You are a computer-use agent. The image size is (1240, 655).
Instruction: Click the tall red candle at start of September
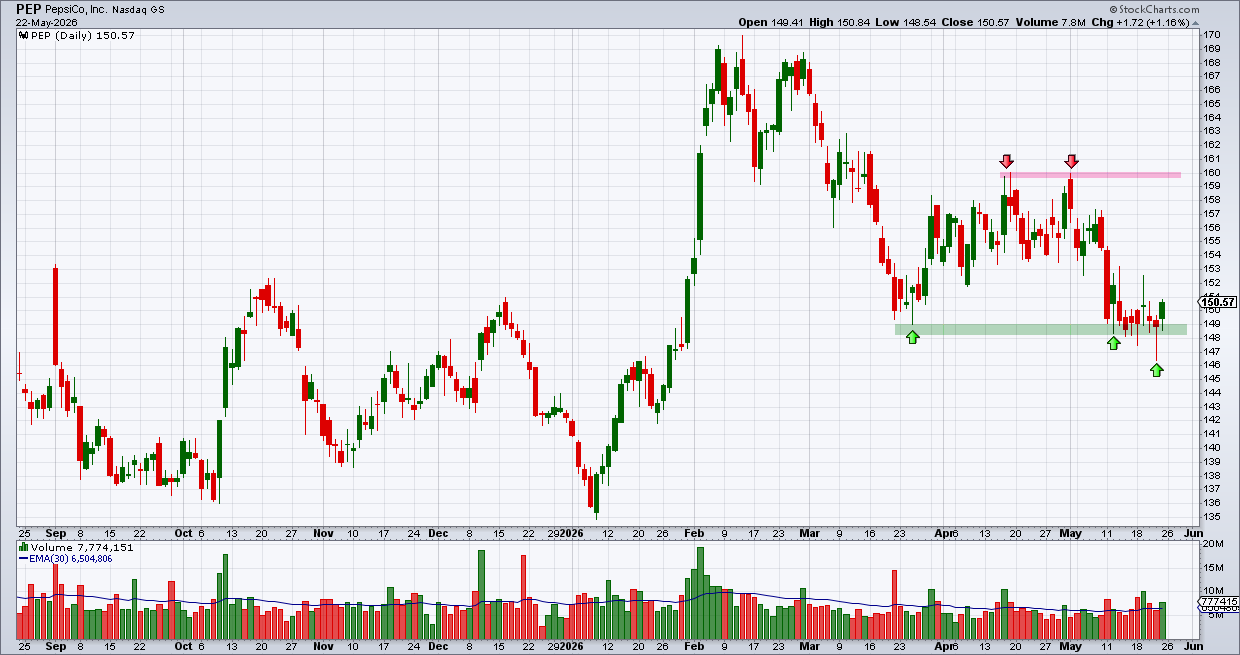[55, 316]
